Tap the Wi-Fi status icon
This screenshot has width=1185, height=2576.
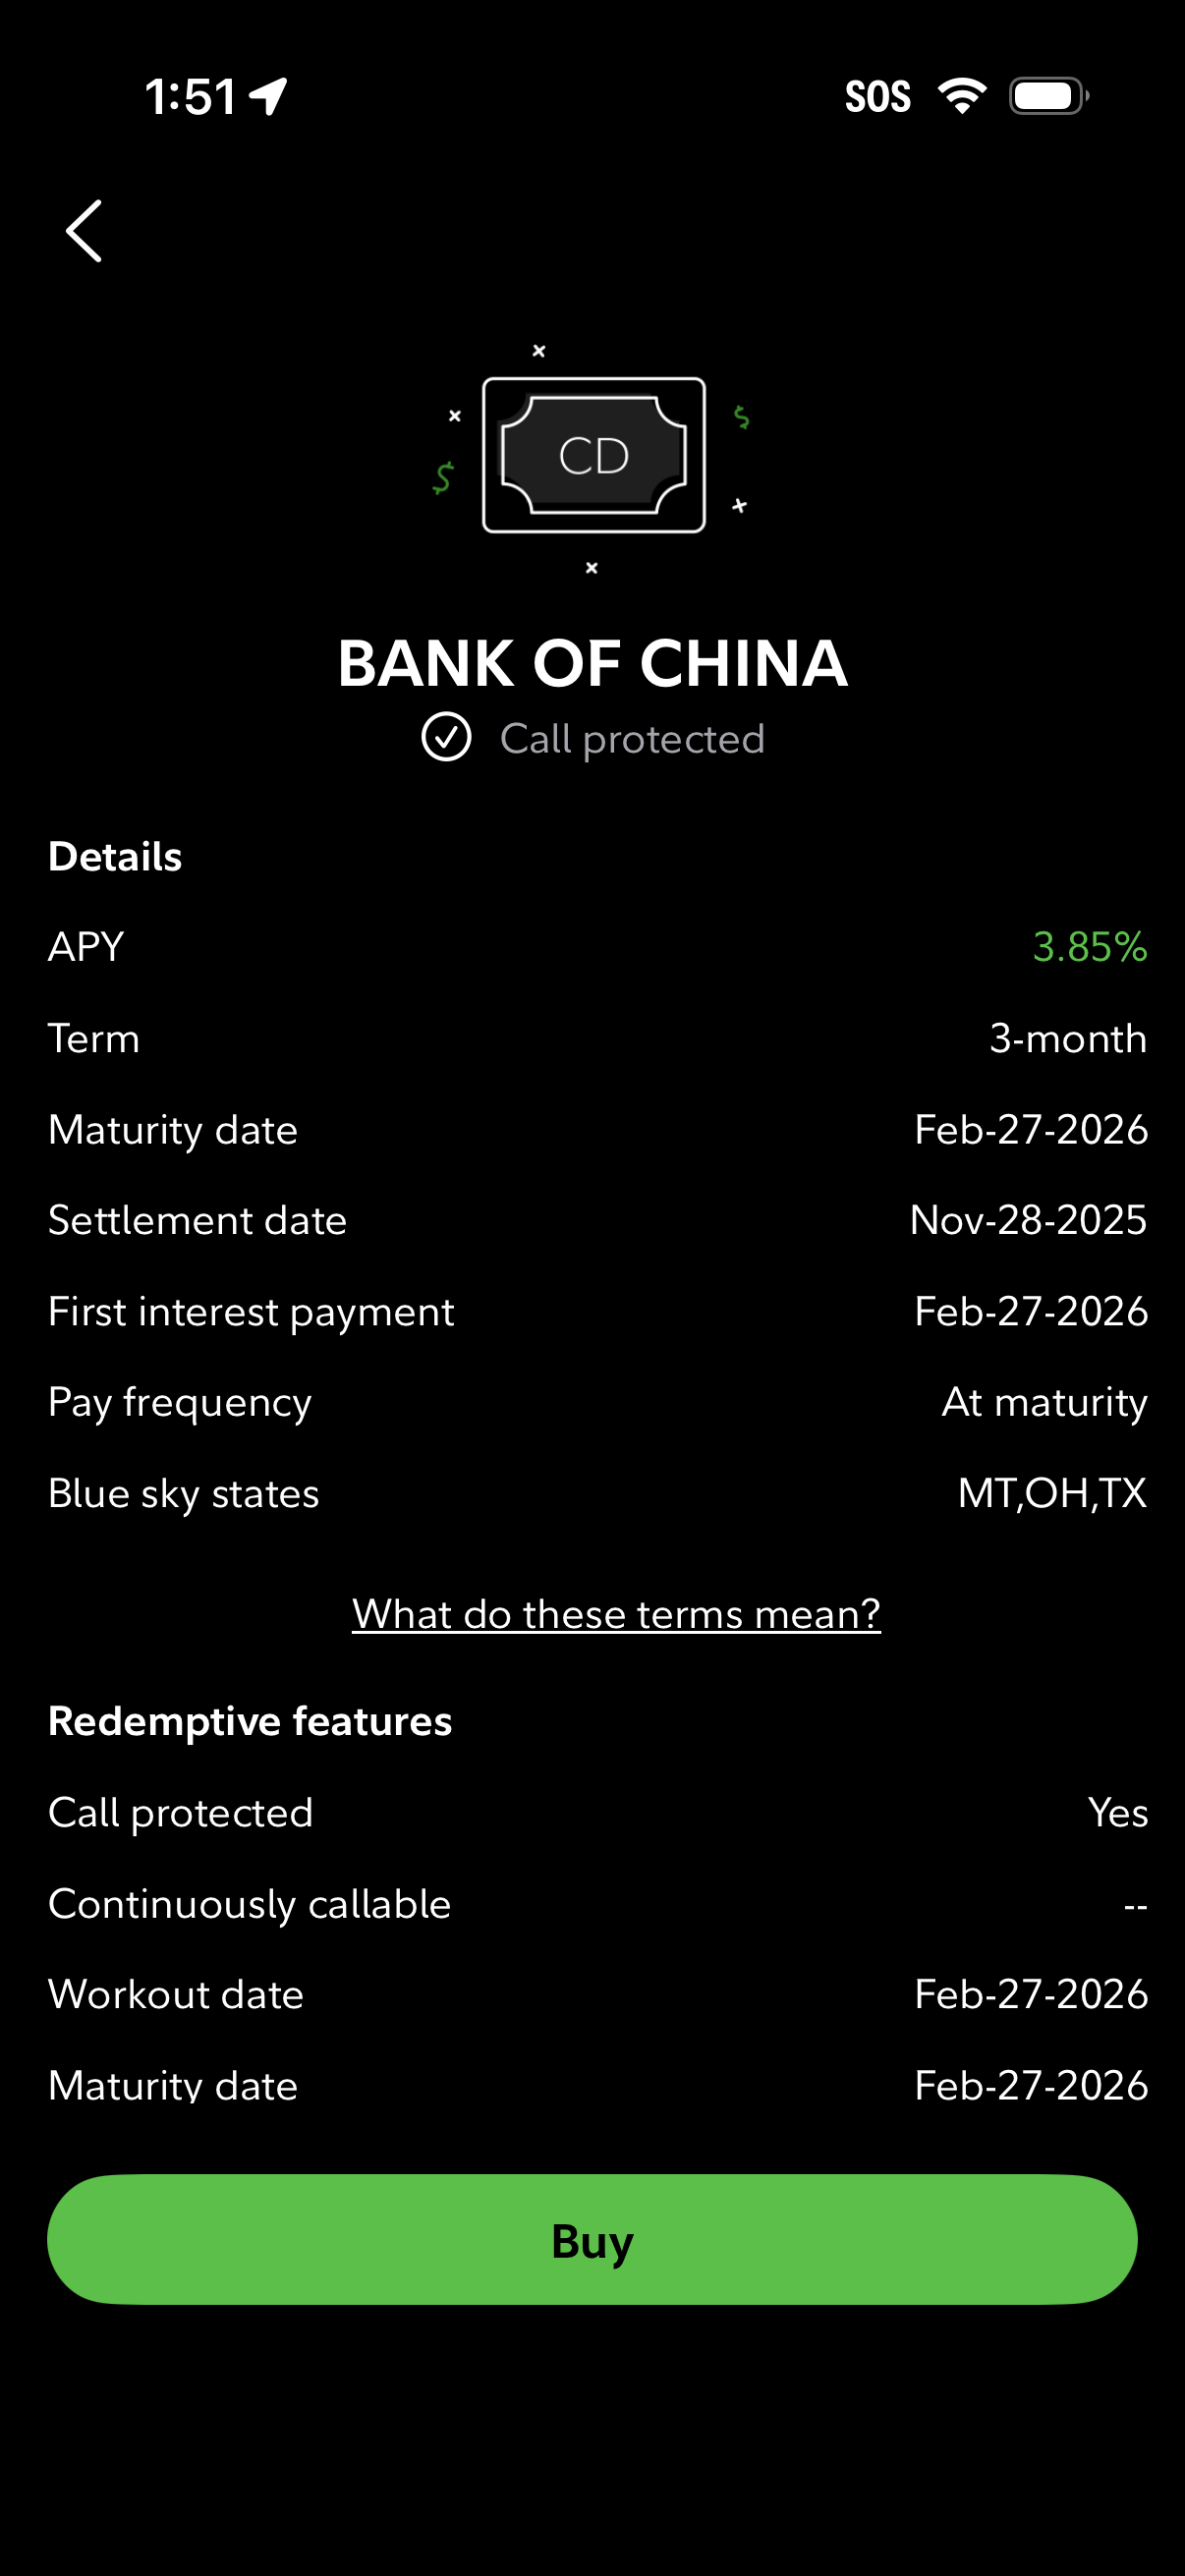961,96
